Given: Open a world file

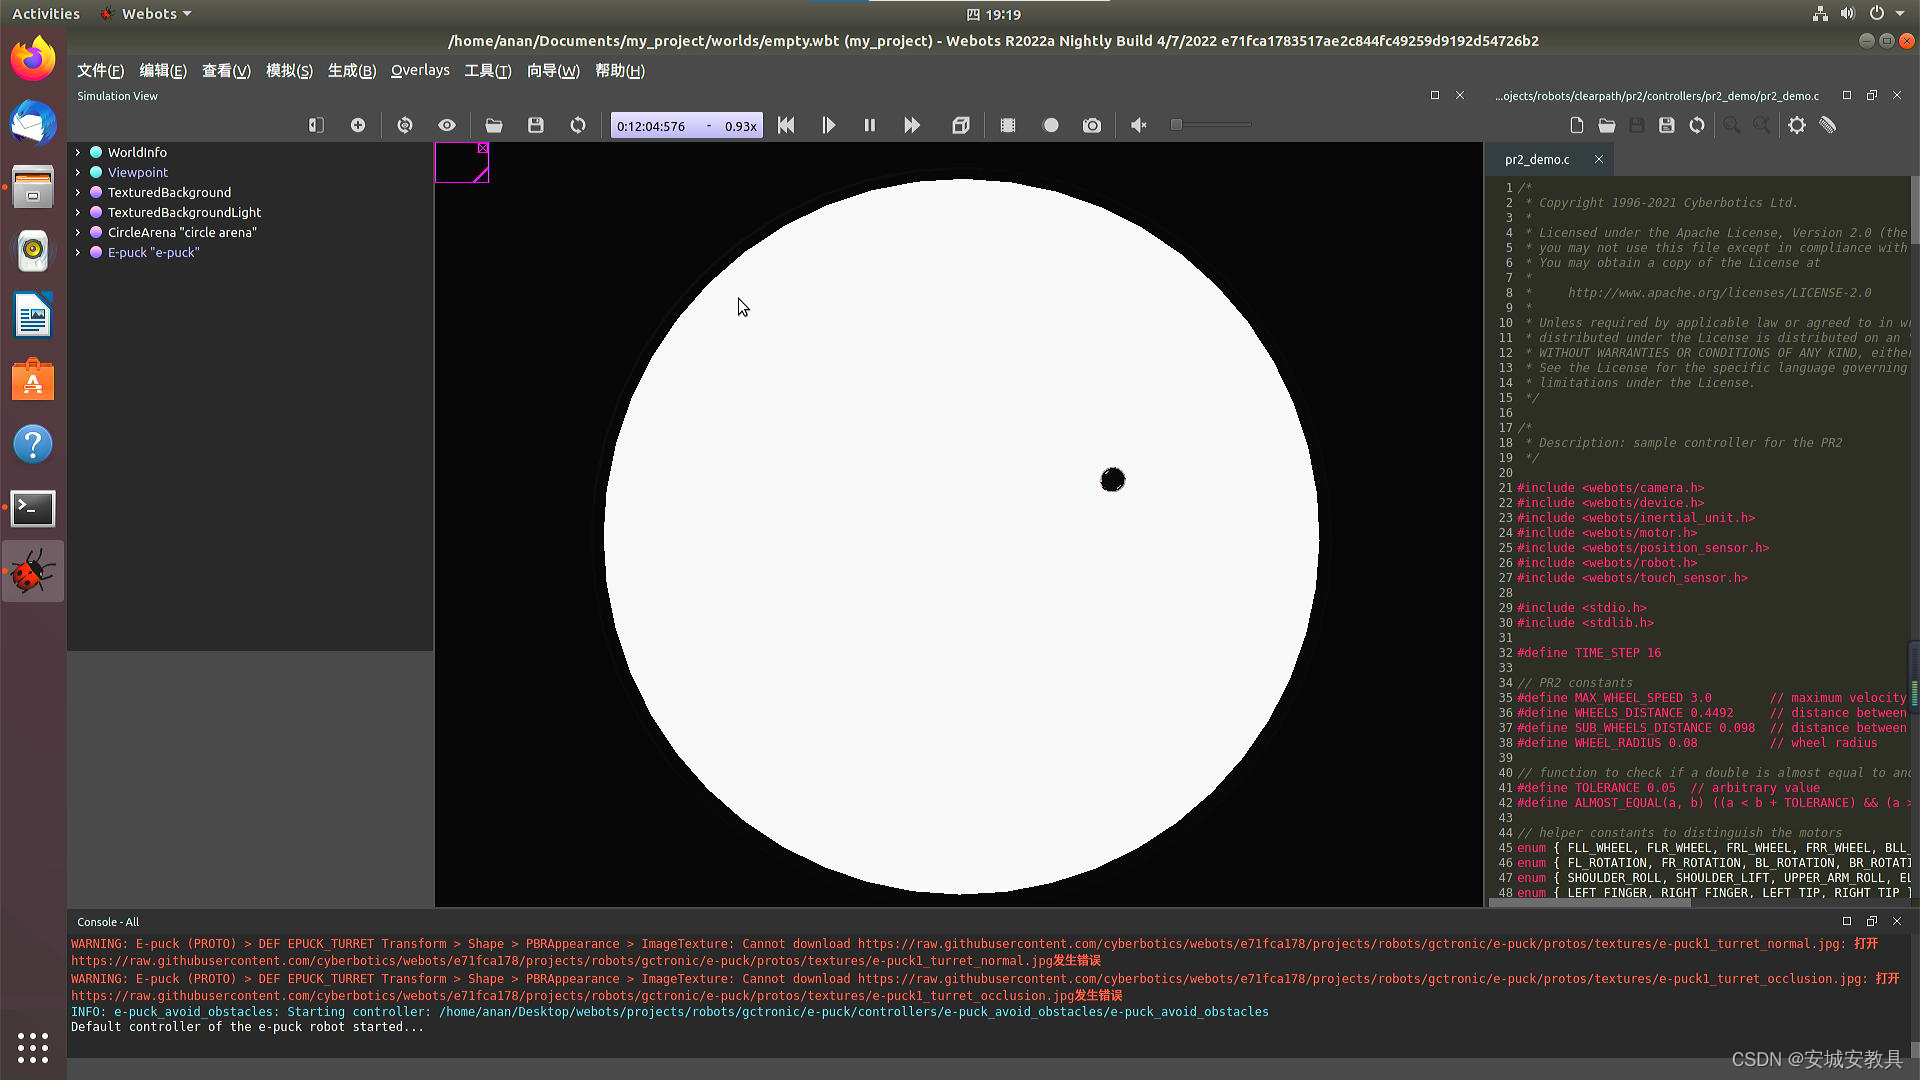Looking at the screenshot, I should pyautogui.click(x=494, y=125).
